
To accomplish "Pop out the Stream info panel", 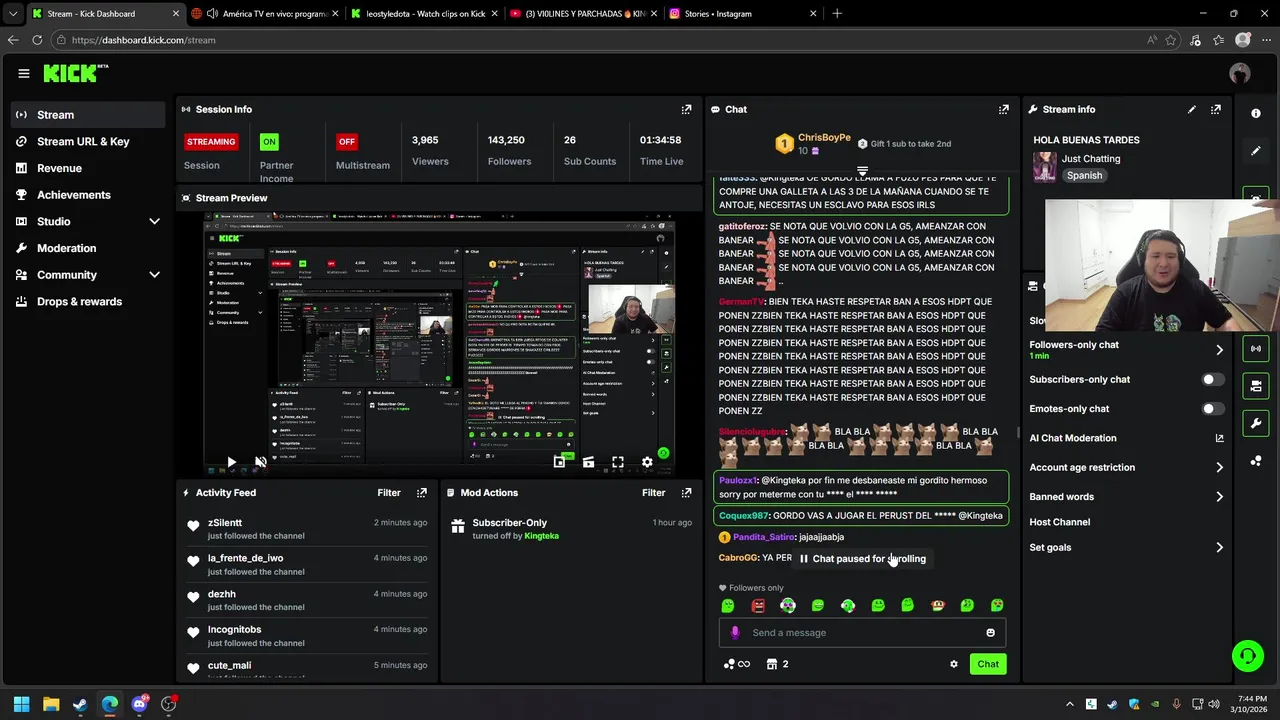I will [x=1215, y=109].
